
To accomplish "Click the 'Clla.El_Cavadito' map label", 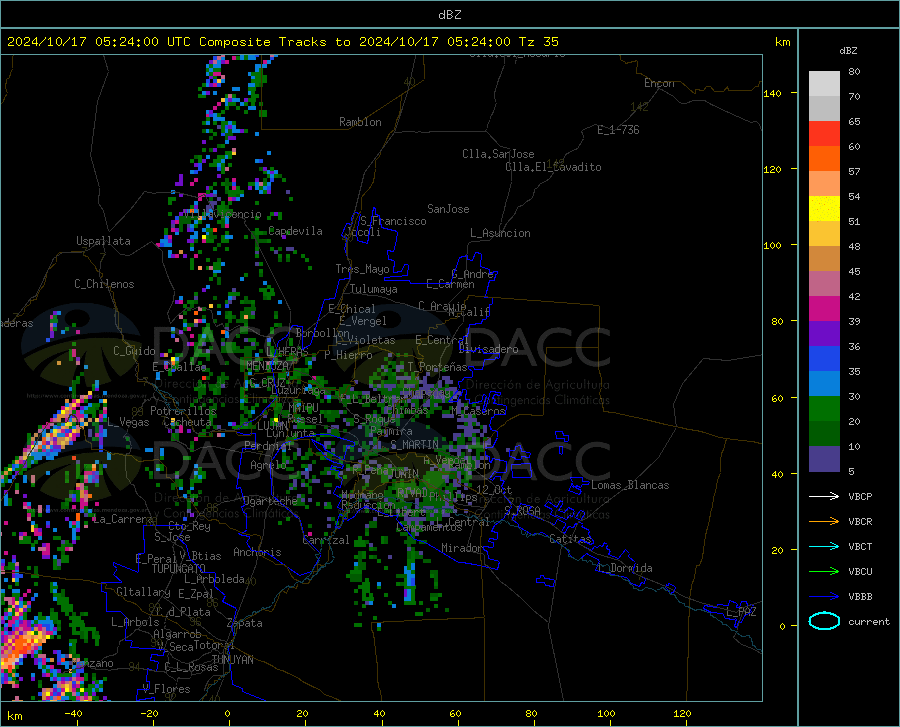I will (553, 167).
